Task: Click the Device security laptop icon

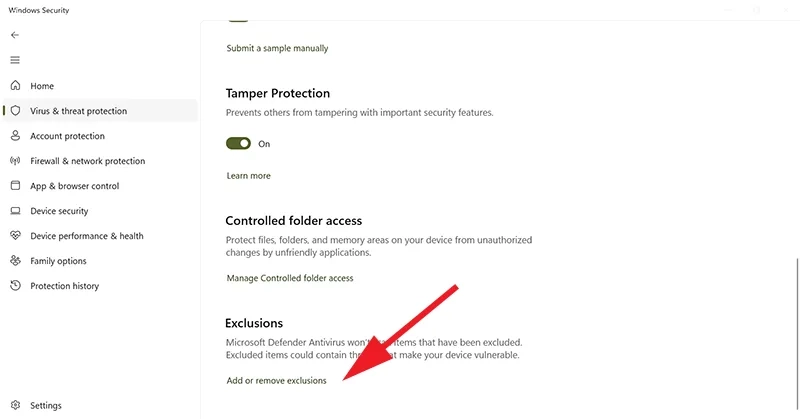Action: tap(16, 211)
